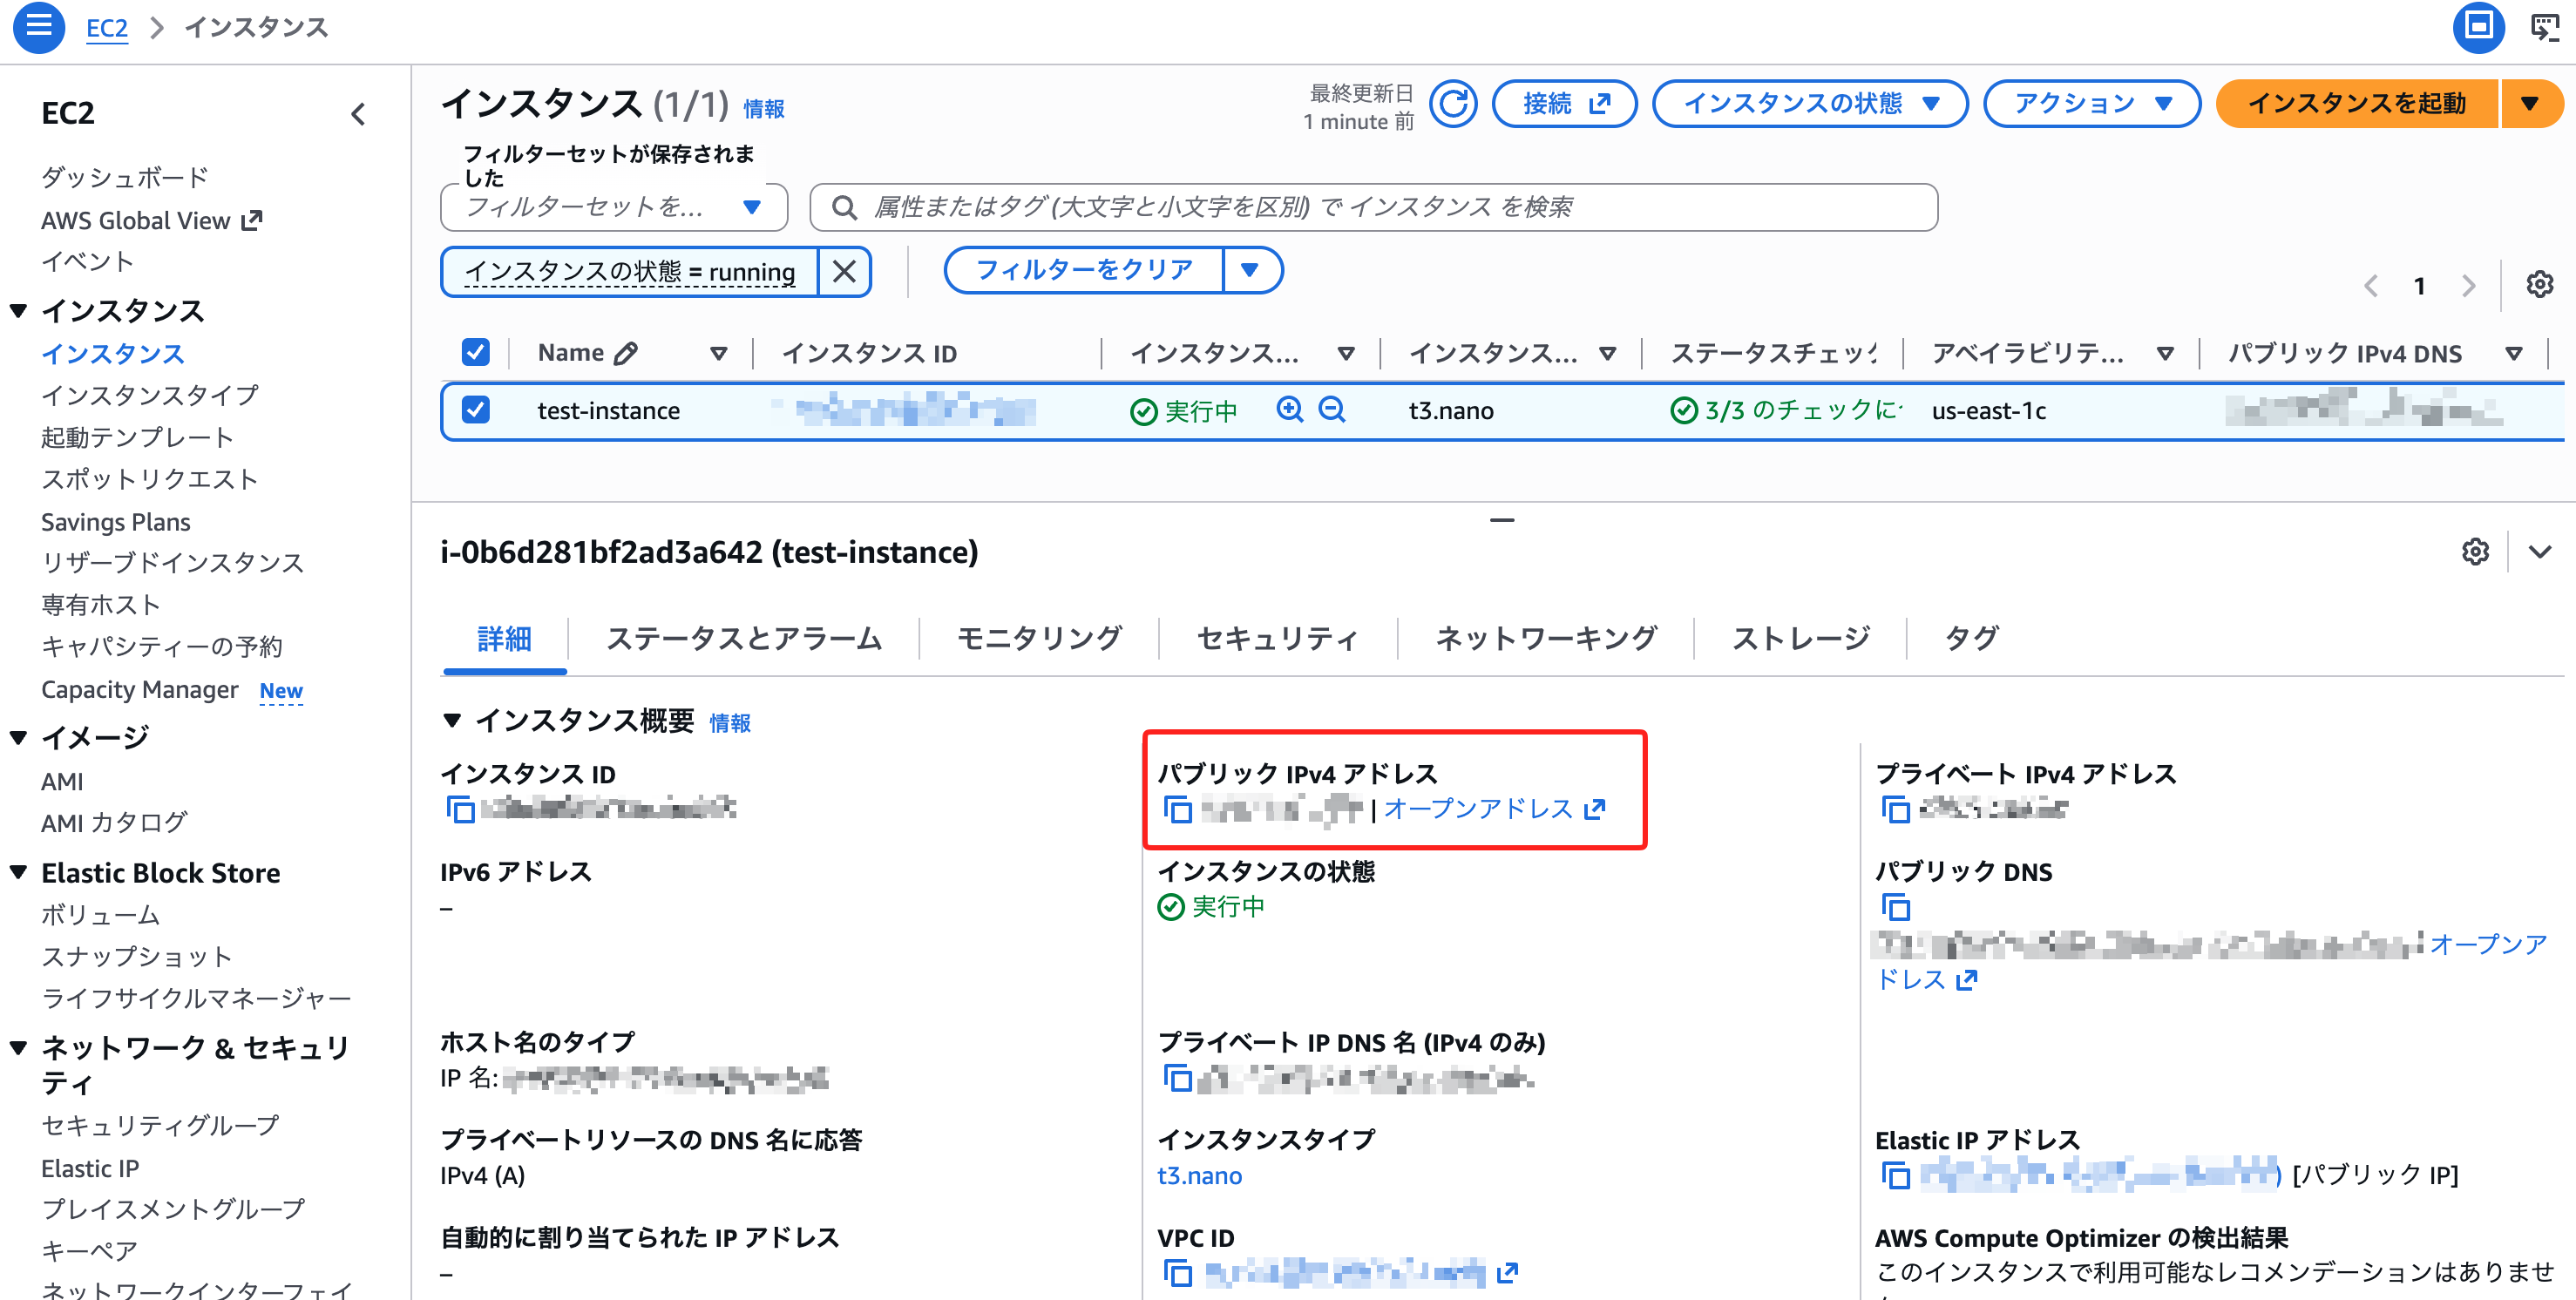Collapse the instance details panel chevron
Screen dimensions: 2576x1300
[2539, 552]
